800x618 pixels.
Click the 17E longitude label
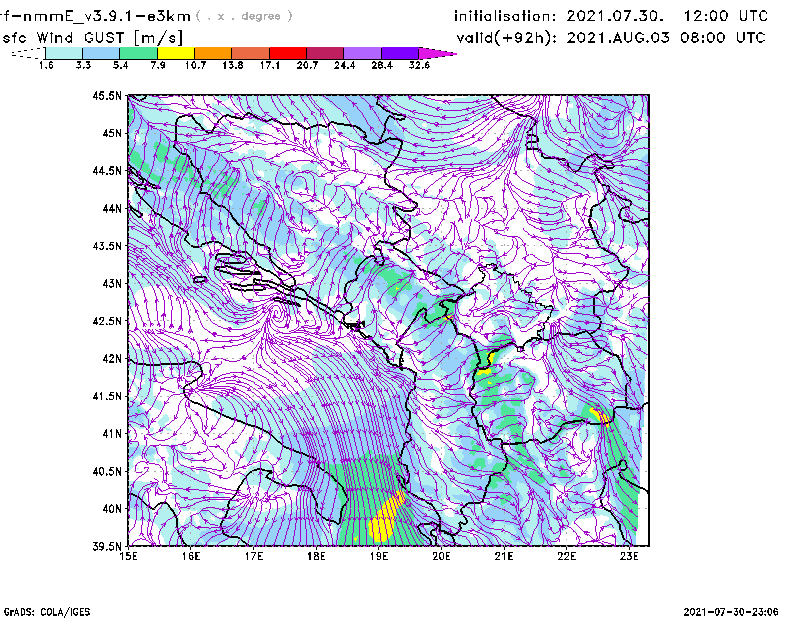(254, 556)
